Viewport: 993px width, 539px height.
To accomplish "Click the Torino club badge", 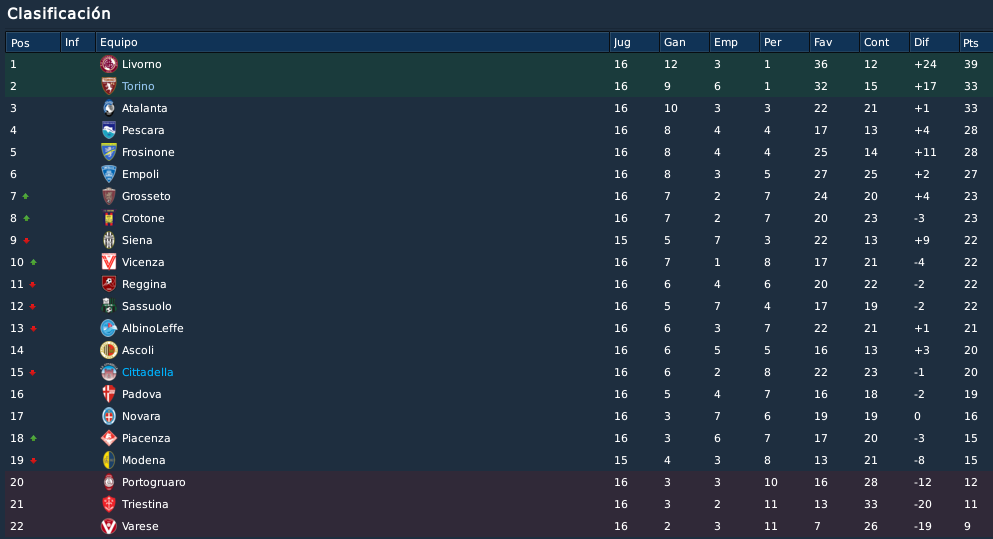I will [109, 86].
